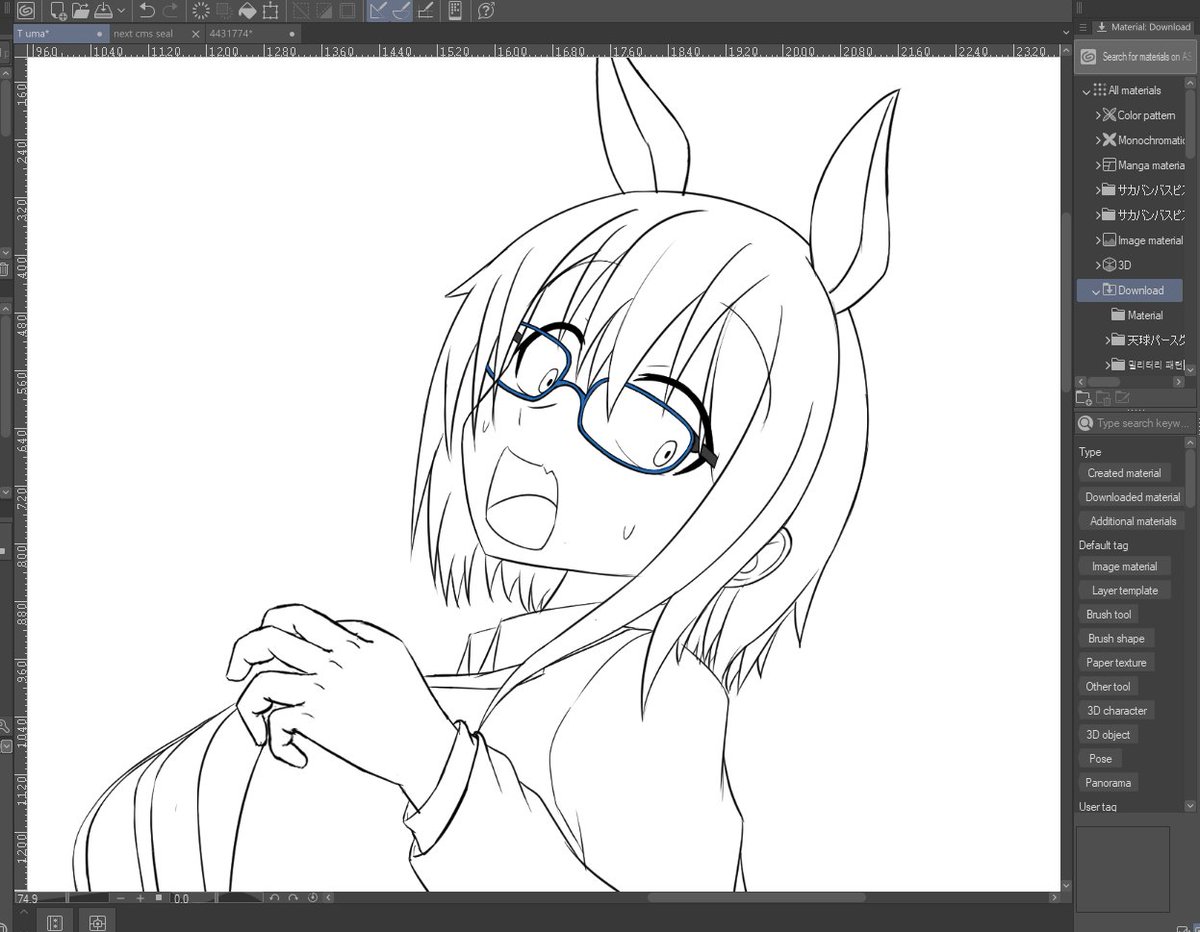This screenshot has height=932, width=1200.
Task: Toggle the Layer template tag filter
Action: 1124,591
